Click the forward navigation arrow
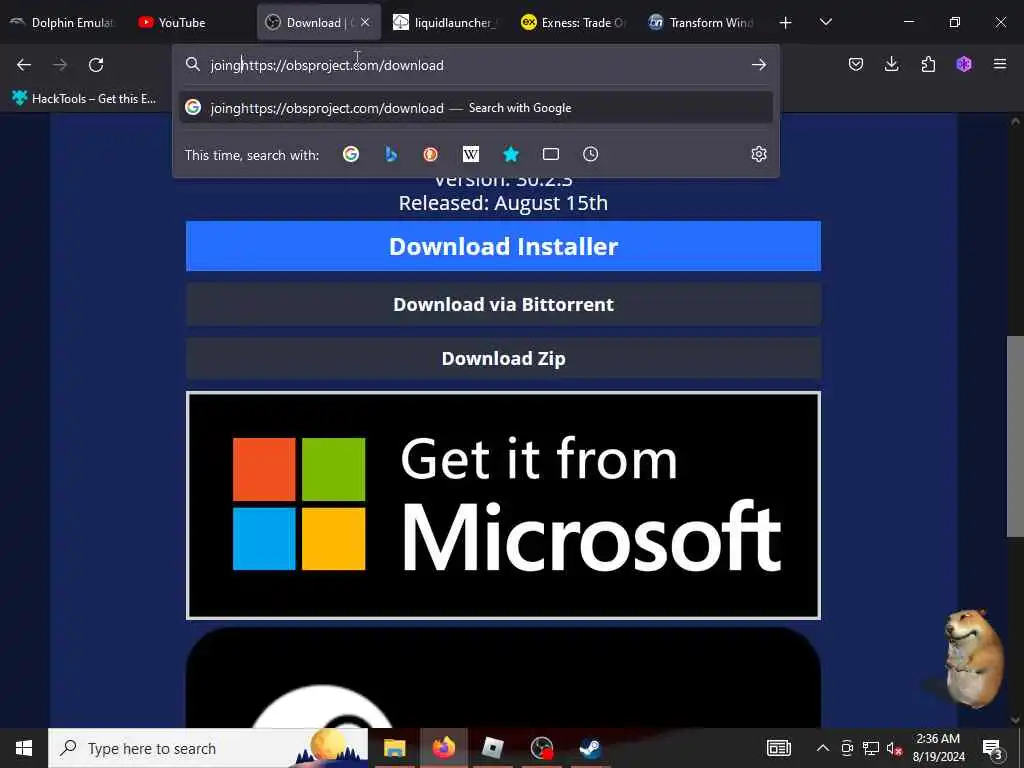 [60, 65]
